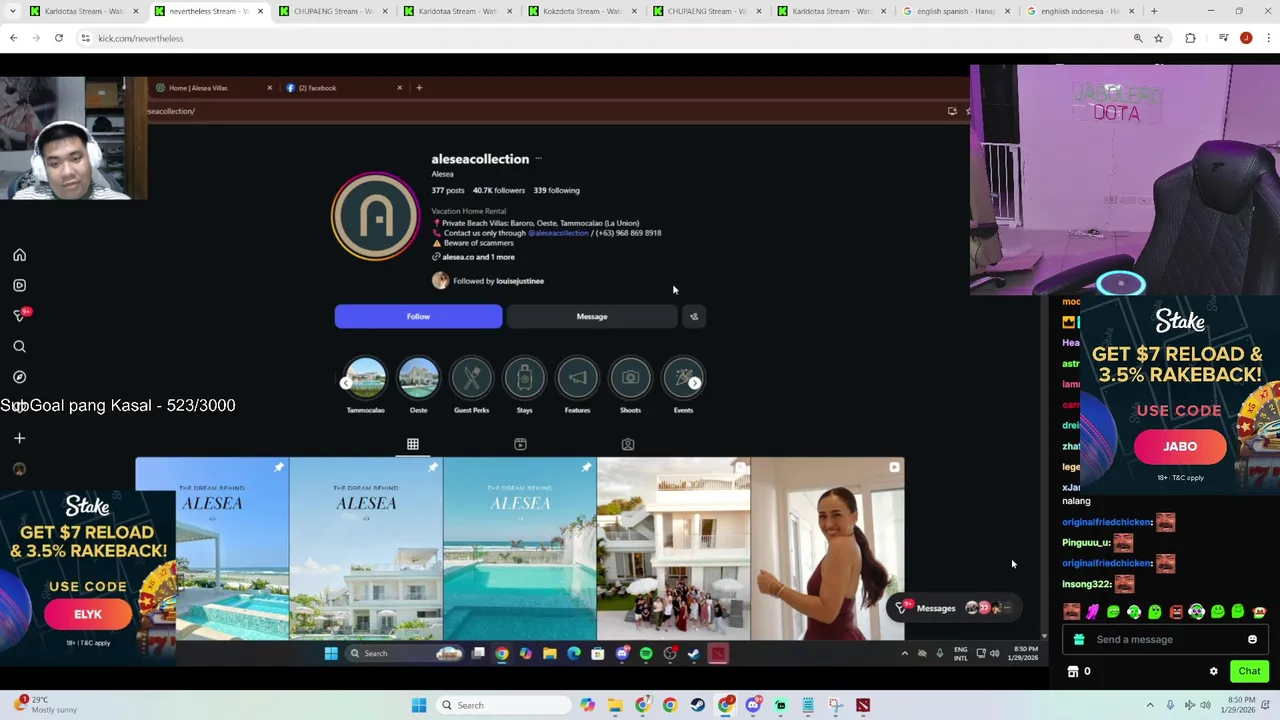Expand hidden icons in the streamed taskbar

point(905,653)
